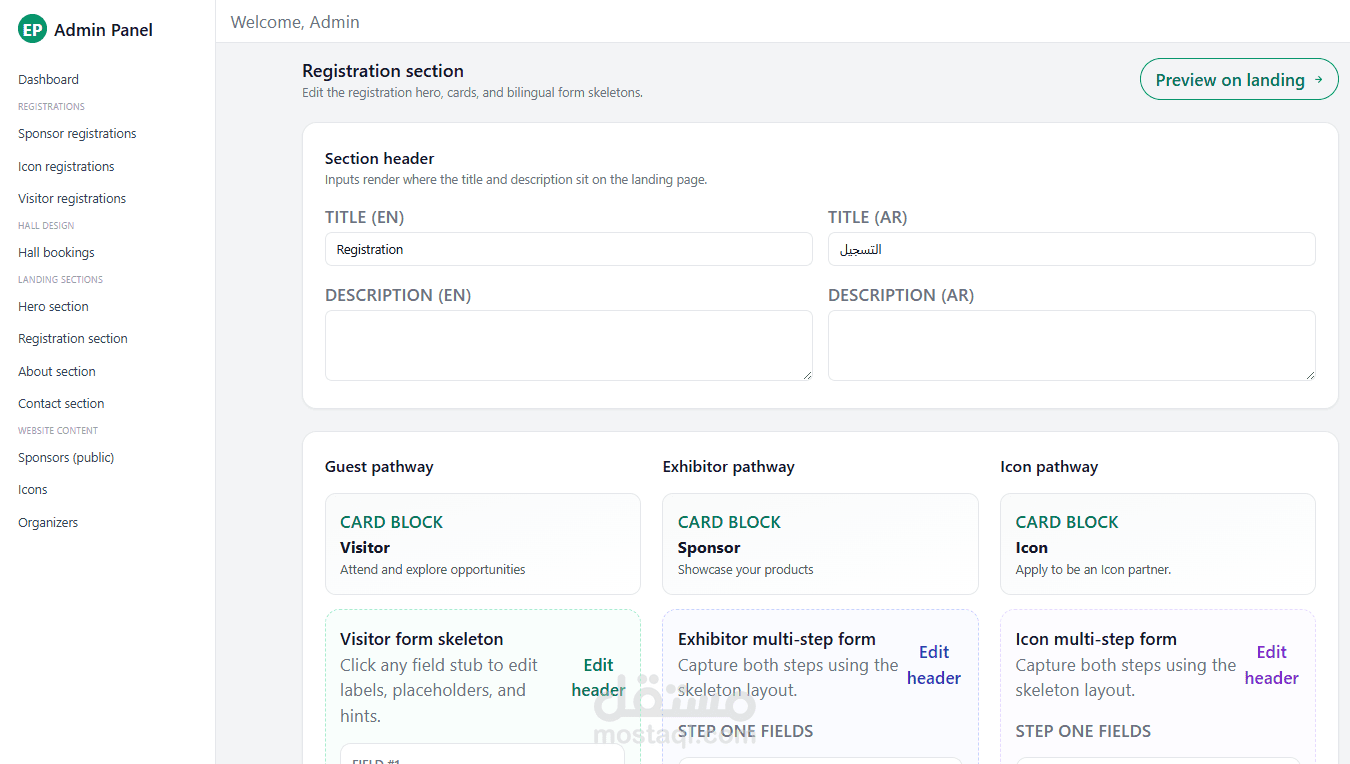Viewport: 1350px width, 764px height.
Task: Open the Dashboard page
Action: click(x=48, y=79)
